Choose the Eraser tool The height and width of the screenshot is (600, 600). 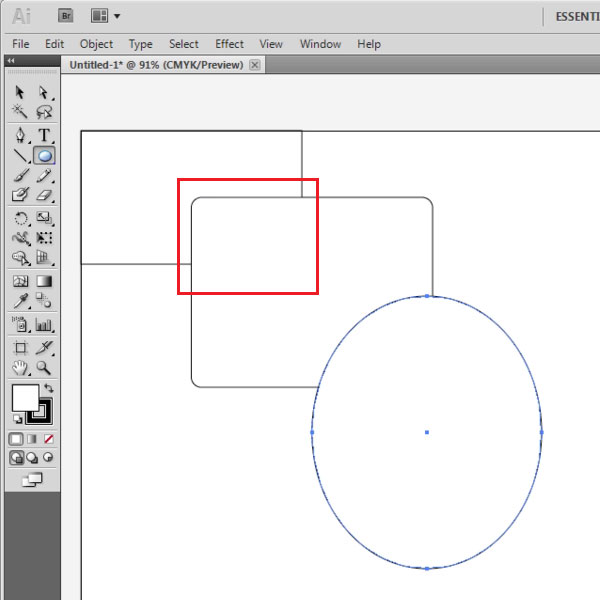44,195
